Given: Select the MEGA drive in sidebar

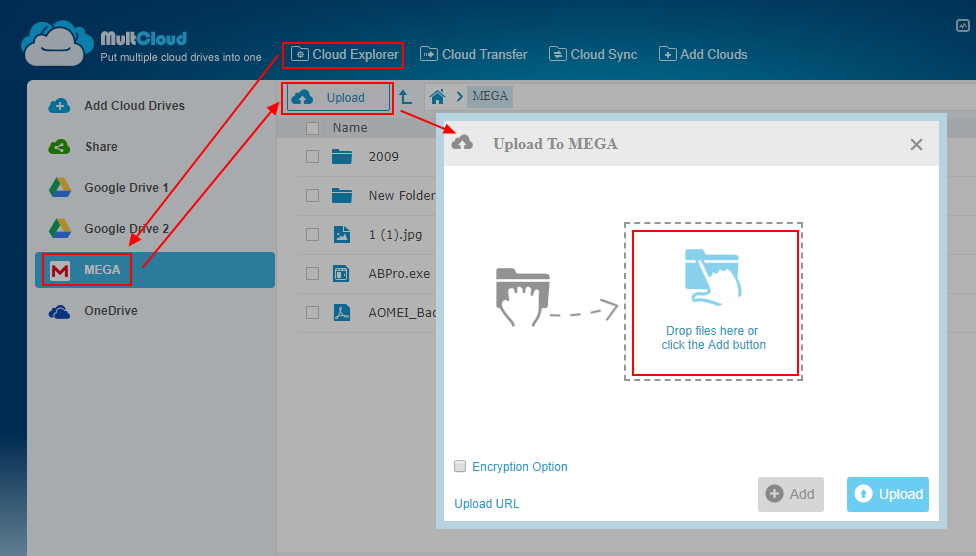Looking at the screenshot, I should pos(155,270).
